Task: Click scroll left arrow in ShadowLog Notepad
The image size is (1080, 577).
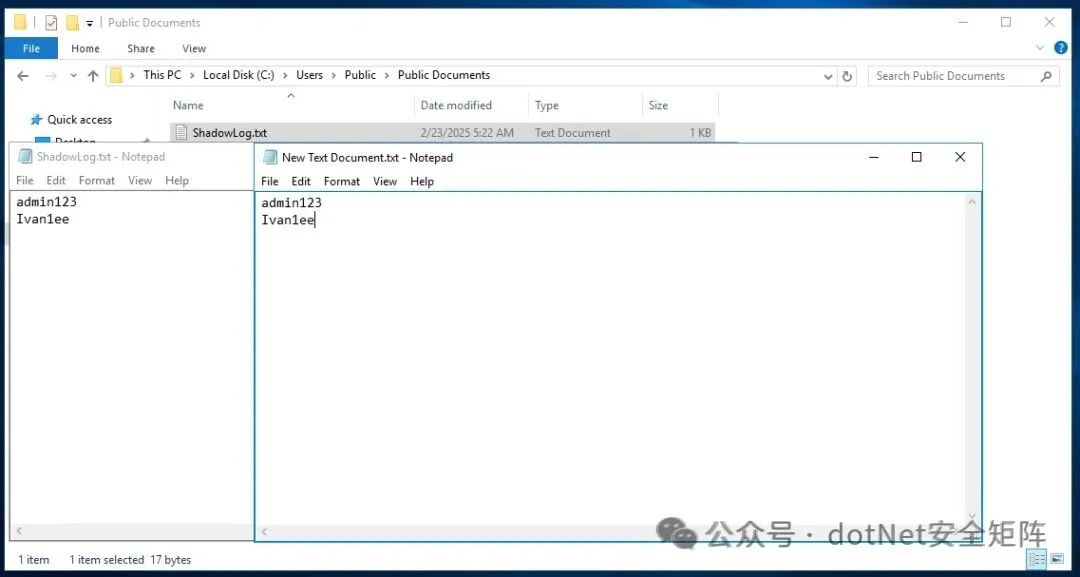Action: click(19, 531)
